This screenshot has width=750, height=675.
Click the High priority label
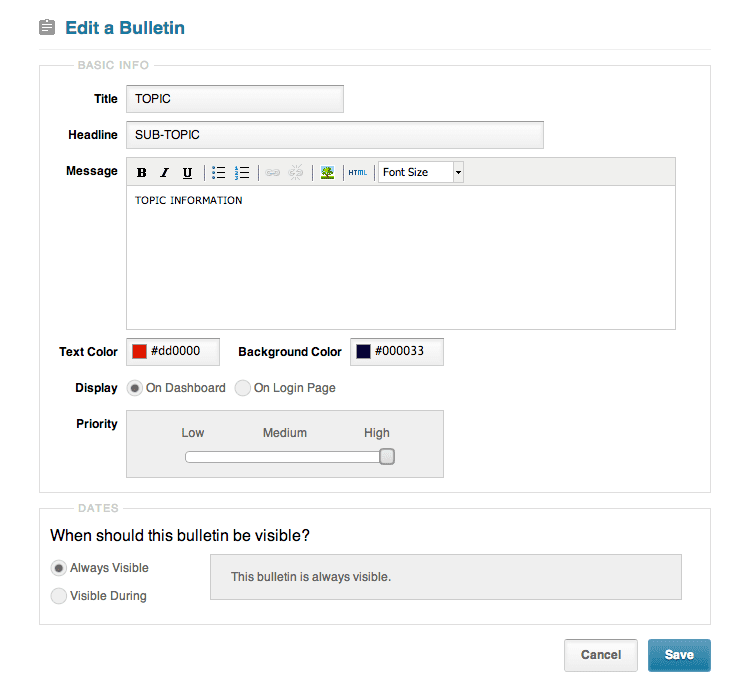[377, 433]
